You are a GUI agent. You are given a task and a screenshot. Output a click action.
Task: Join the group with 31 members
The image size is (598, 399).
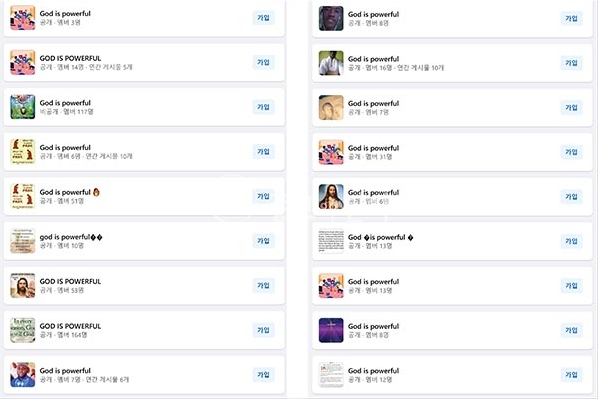pos(571,152)
